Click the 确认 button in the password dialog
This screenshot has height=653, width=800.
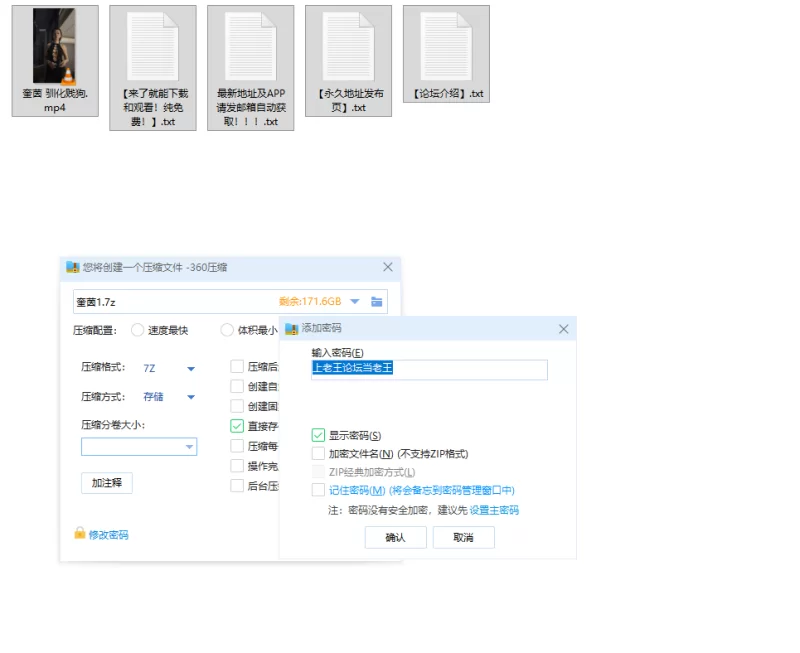tap(395, 538)
